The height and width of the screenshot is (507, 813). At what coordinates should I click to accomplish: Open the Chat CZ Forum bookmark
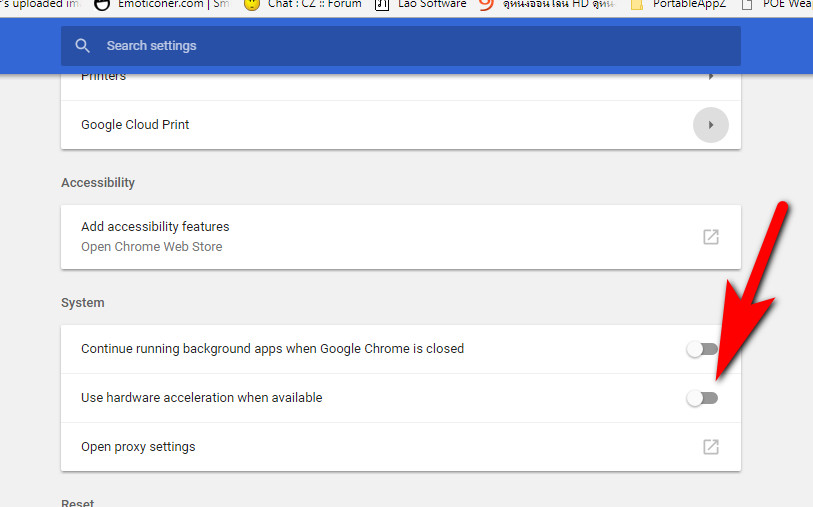point(303,5)
